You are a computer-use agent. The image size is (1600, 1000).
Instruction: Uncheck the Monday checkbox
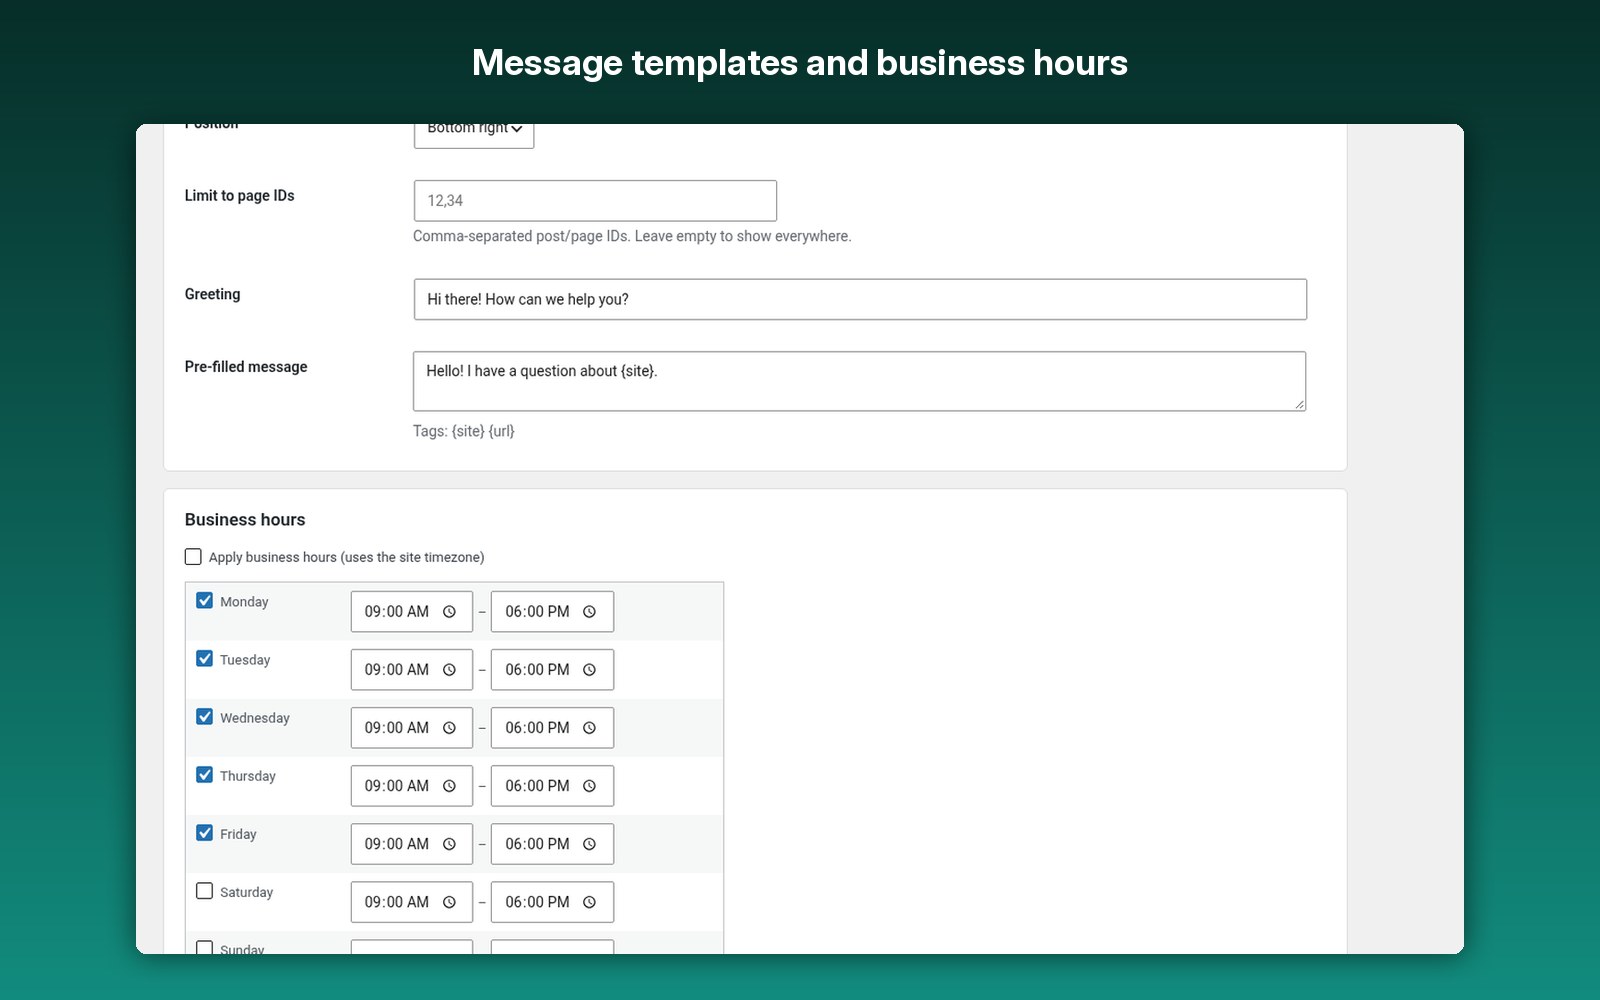204,601
